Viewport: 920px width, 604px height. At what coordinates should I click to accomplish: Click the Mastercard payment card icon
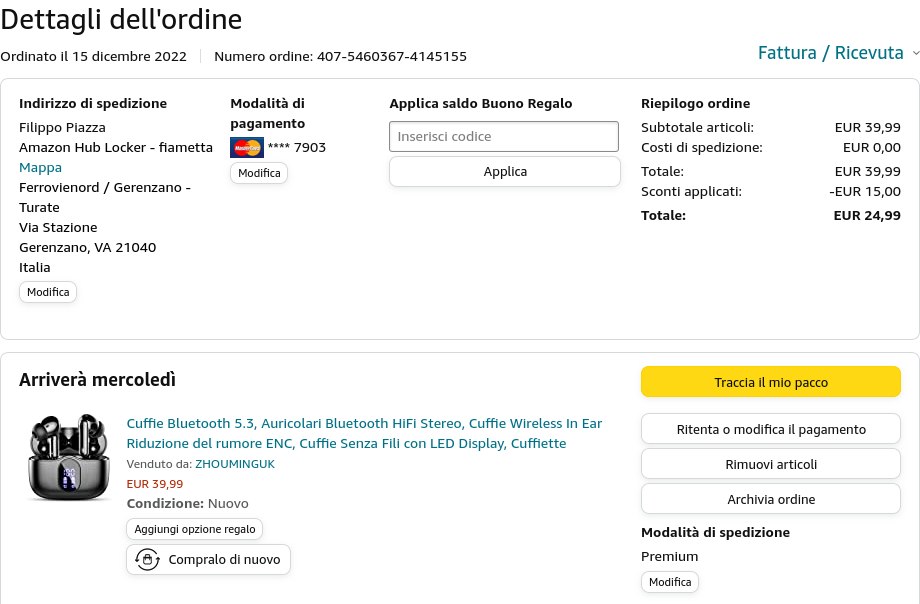click(x=246, y=148)
